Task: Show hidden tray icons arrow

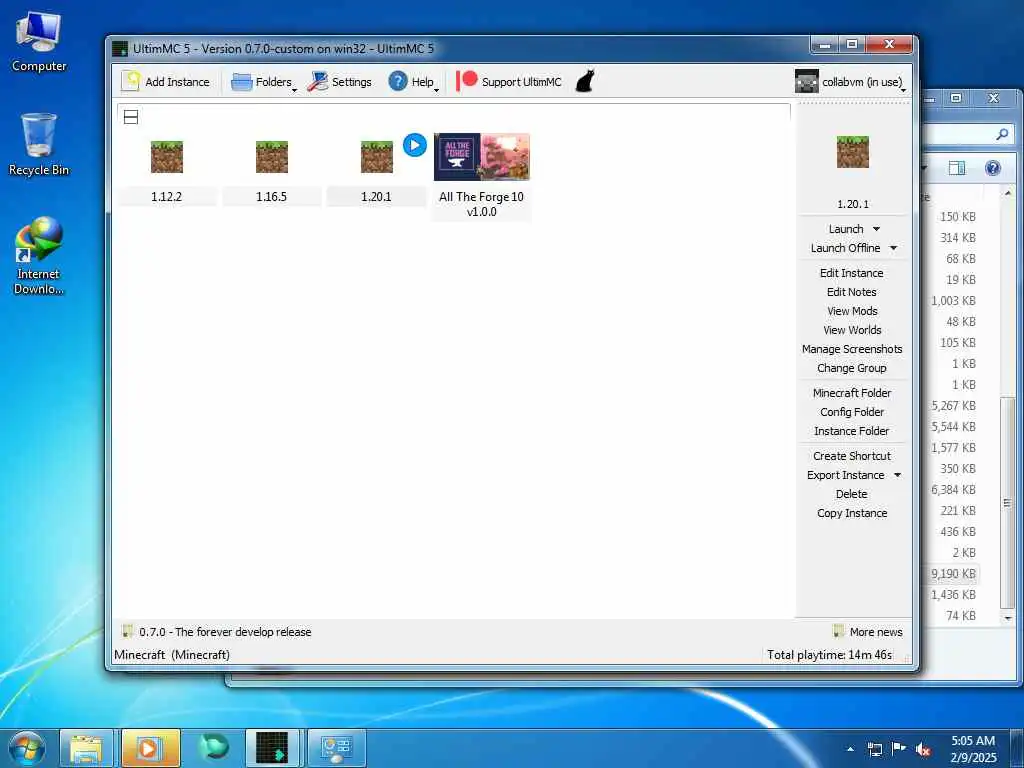Action: point(850,749)
